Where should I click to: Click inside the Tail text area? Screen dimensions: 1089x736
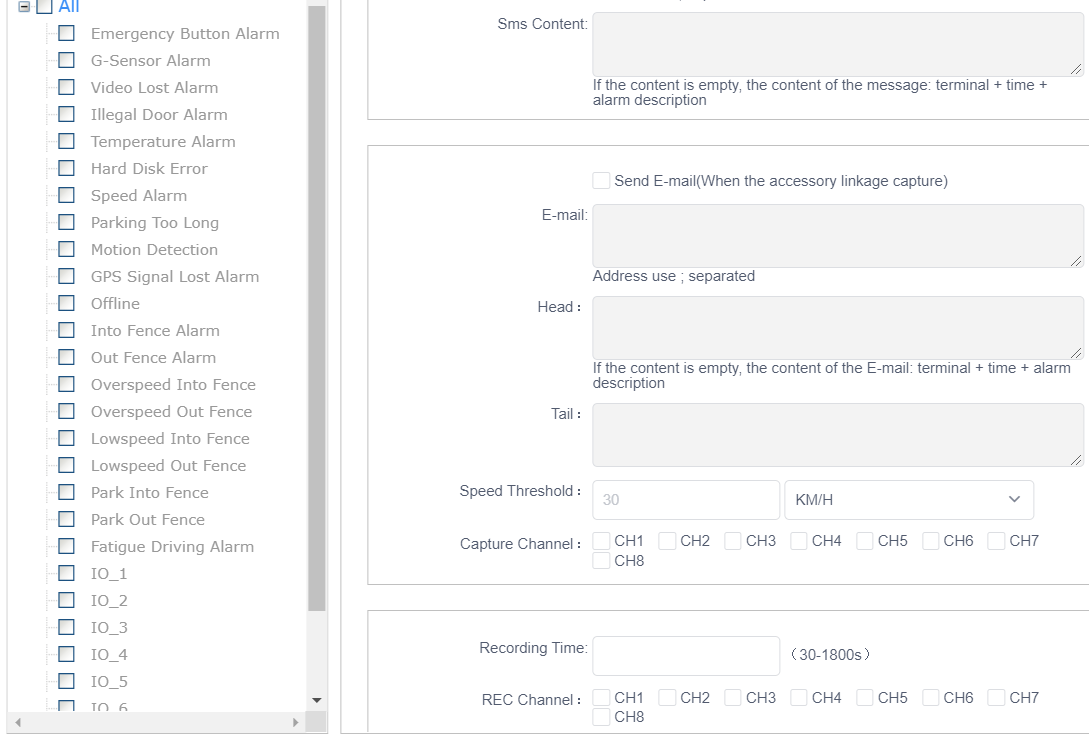838,435
